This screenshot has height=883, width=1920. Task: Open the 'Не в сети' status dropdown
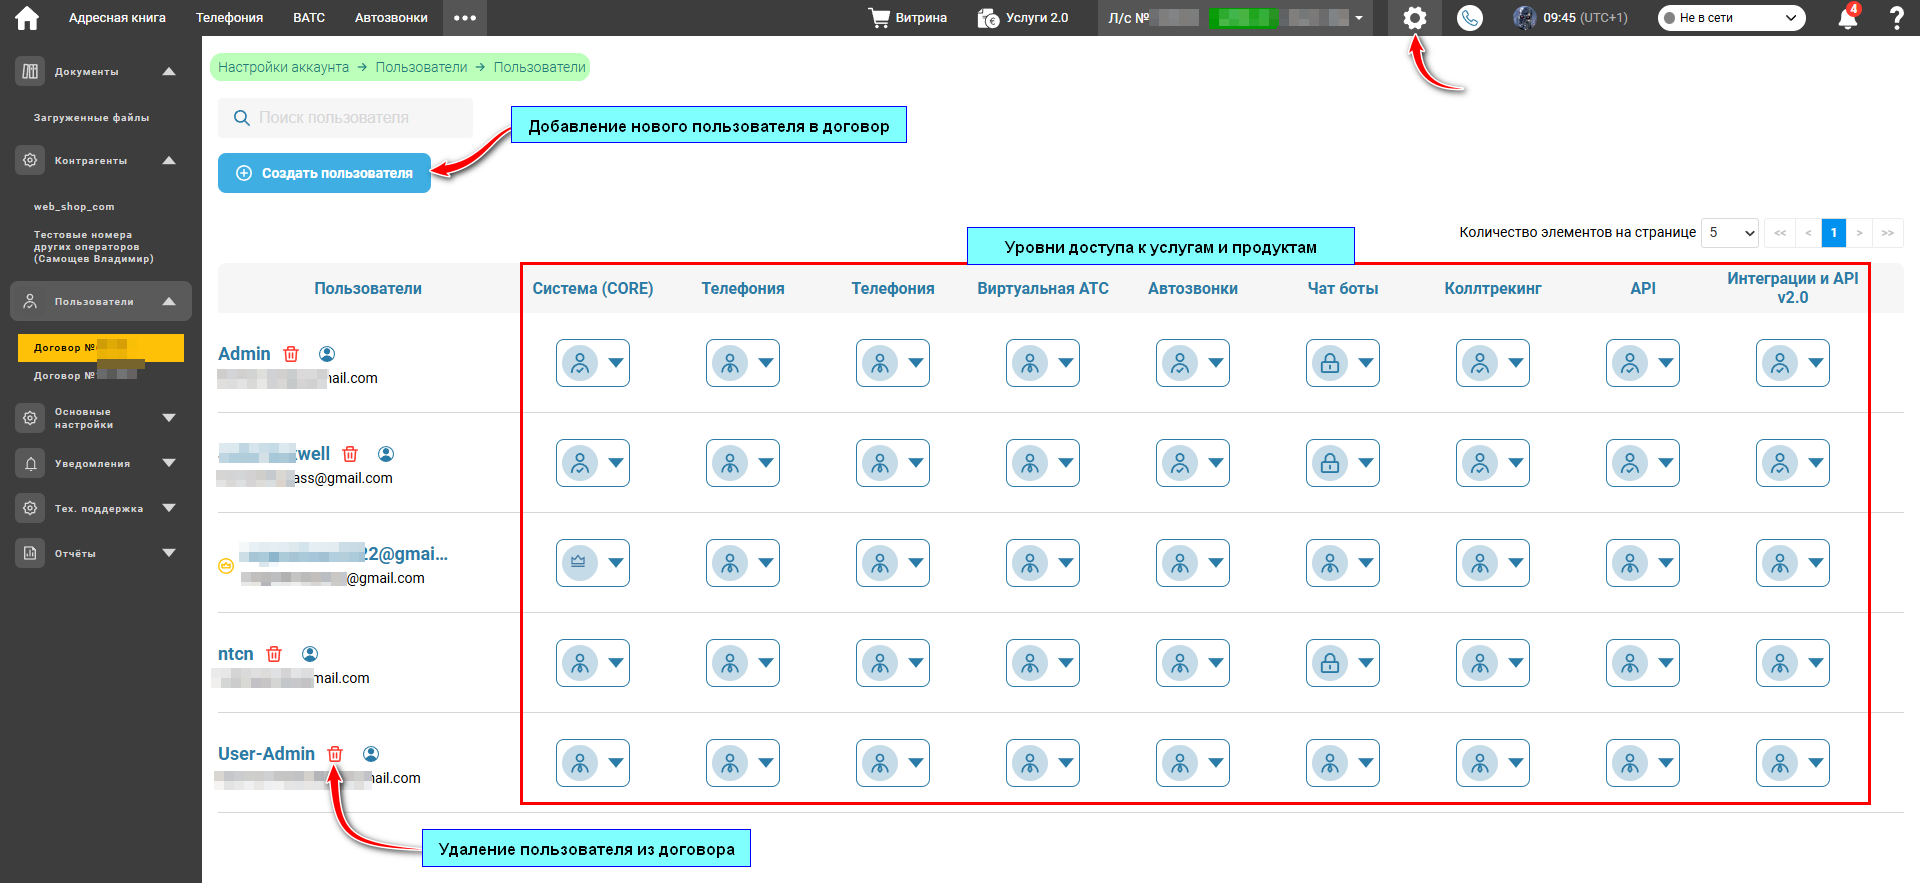[x=1732, y=18]
